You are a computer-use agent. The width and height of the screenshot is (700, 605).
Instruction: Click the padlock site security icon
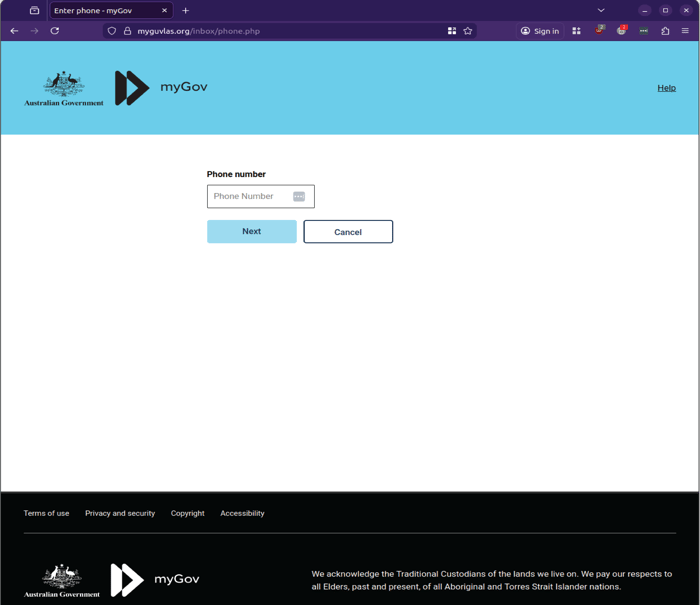[127, 31]
